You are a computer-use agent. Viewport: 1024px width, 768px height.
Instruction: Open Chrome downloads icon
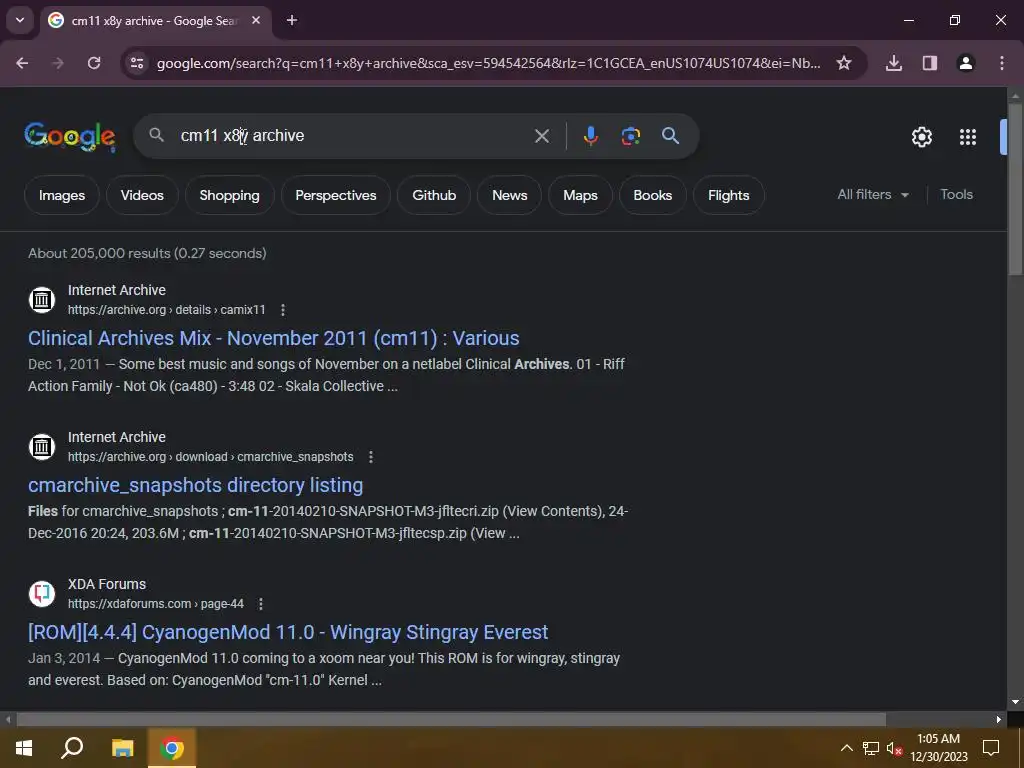[x=894, y=63]
